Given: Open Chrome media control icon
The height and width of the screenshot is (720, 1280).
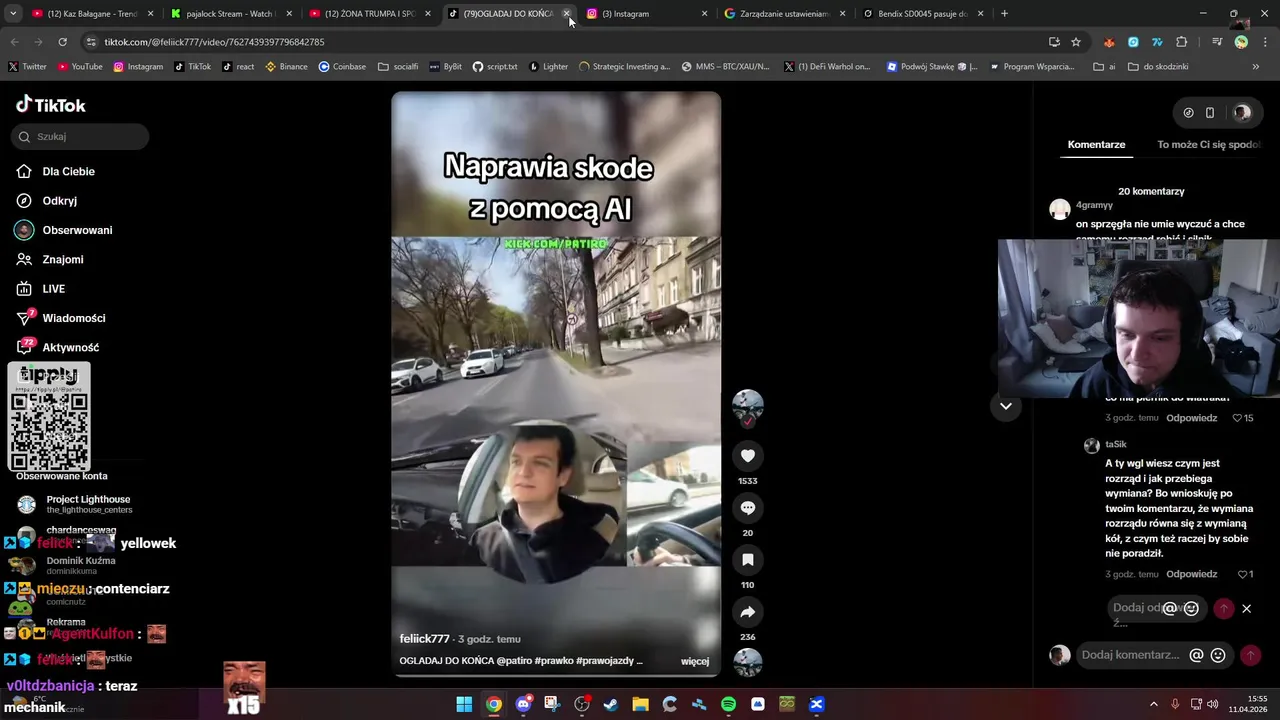Looking at the screenshot, I should [1217, 42].
